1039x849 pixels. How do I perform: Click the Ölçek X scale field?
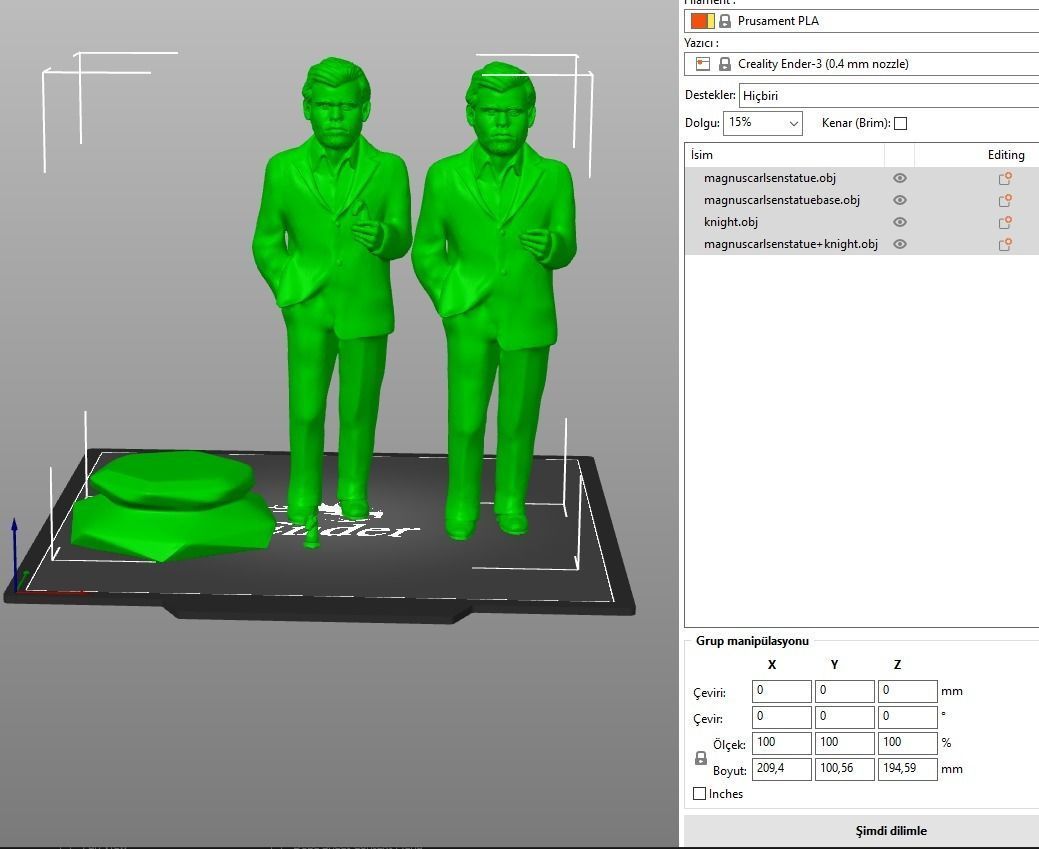782,743
